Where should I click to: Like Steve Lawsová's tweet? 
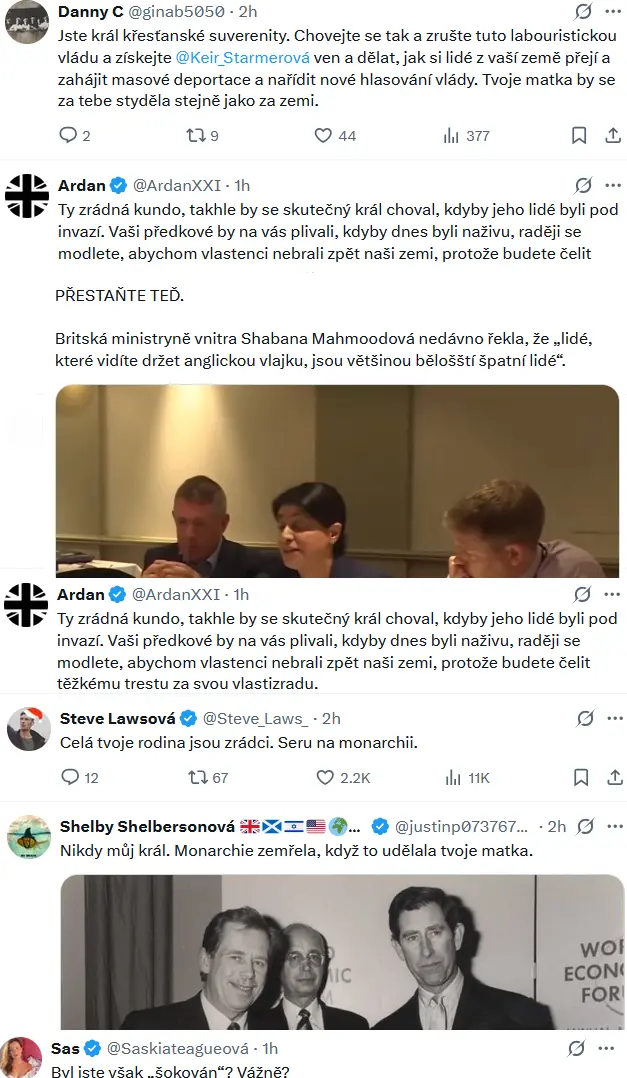point(325,777)
